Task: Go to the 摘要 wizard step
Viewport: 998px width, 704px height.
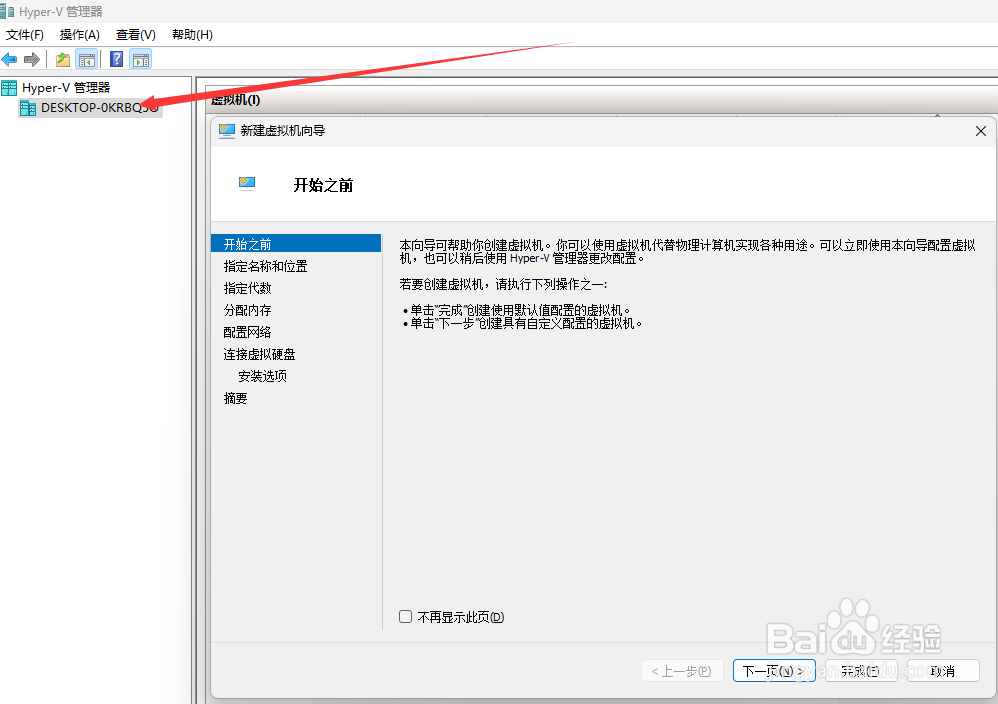Action: click(235, 398)
